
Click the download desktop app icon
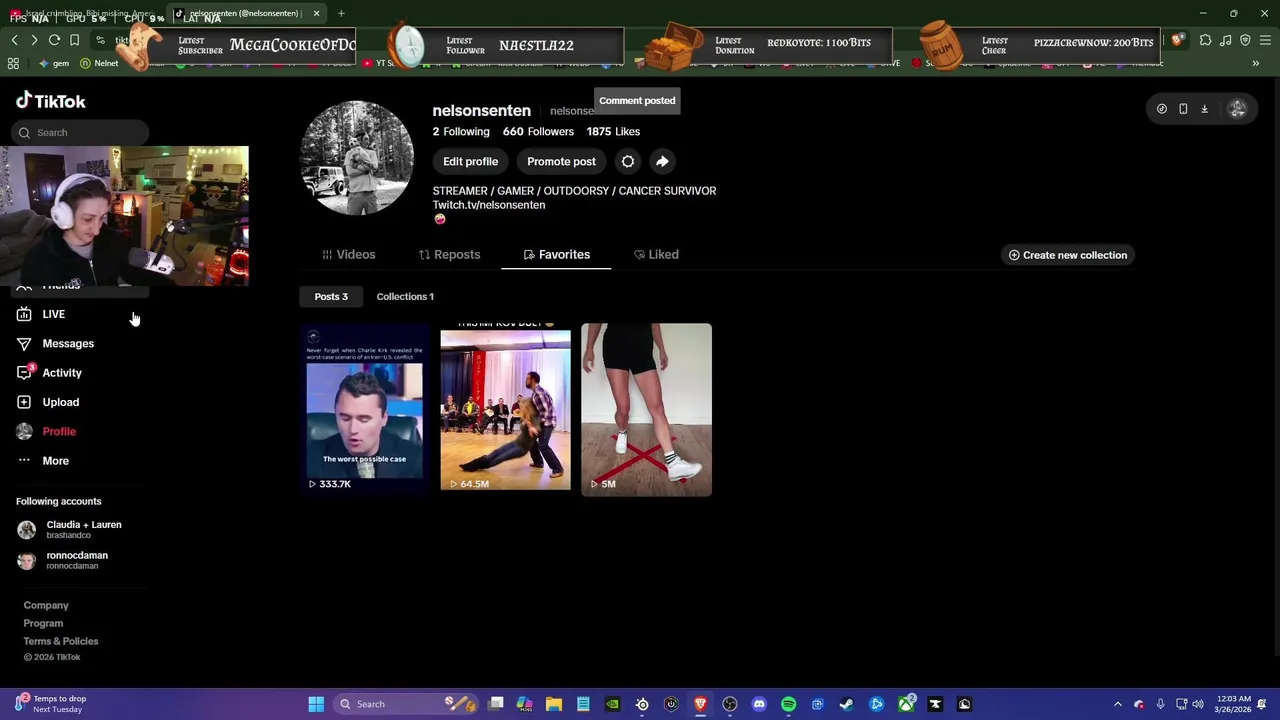(1204, 109)
